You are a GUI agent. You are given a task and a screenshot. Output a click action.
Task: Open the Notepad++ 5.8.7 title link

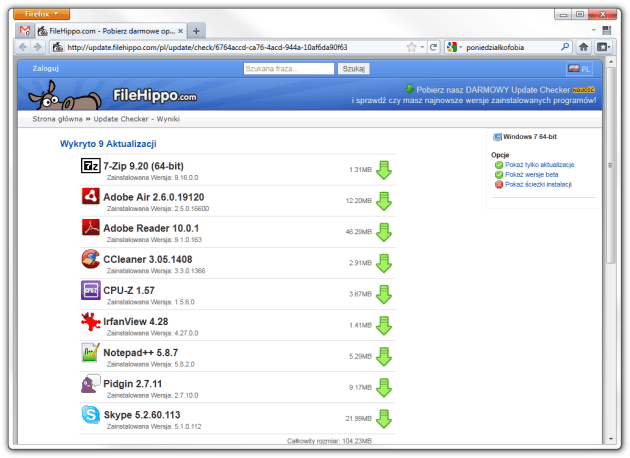tap(141, 352)
